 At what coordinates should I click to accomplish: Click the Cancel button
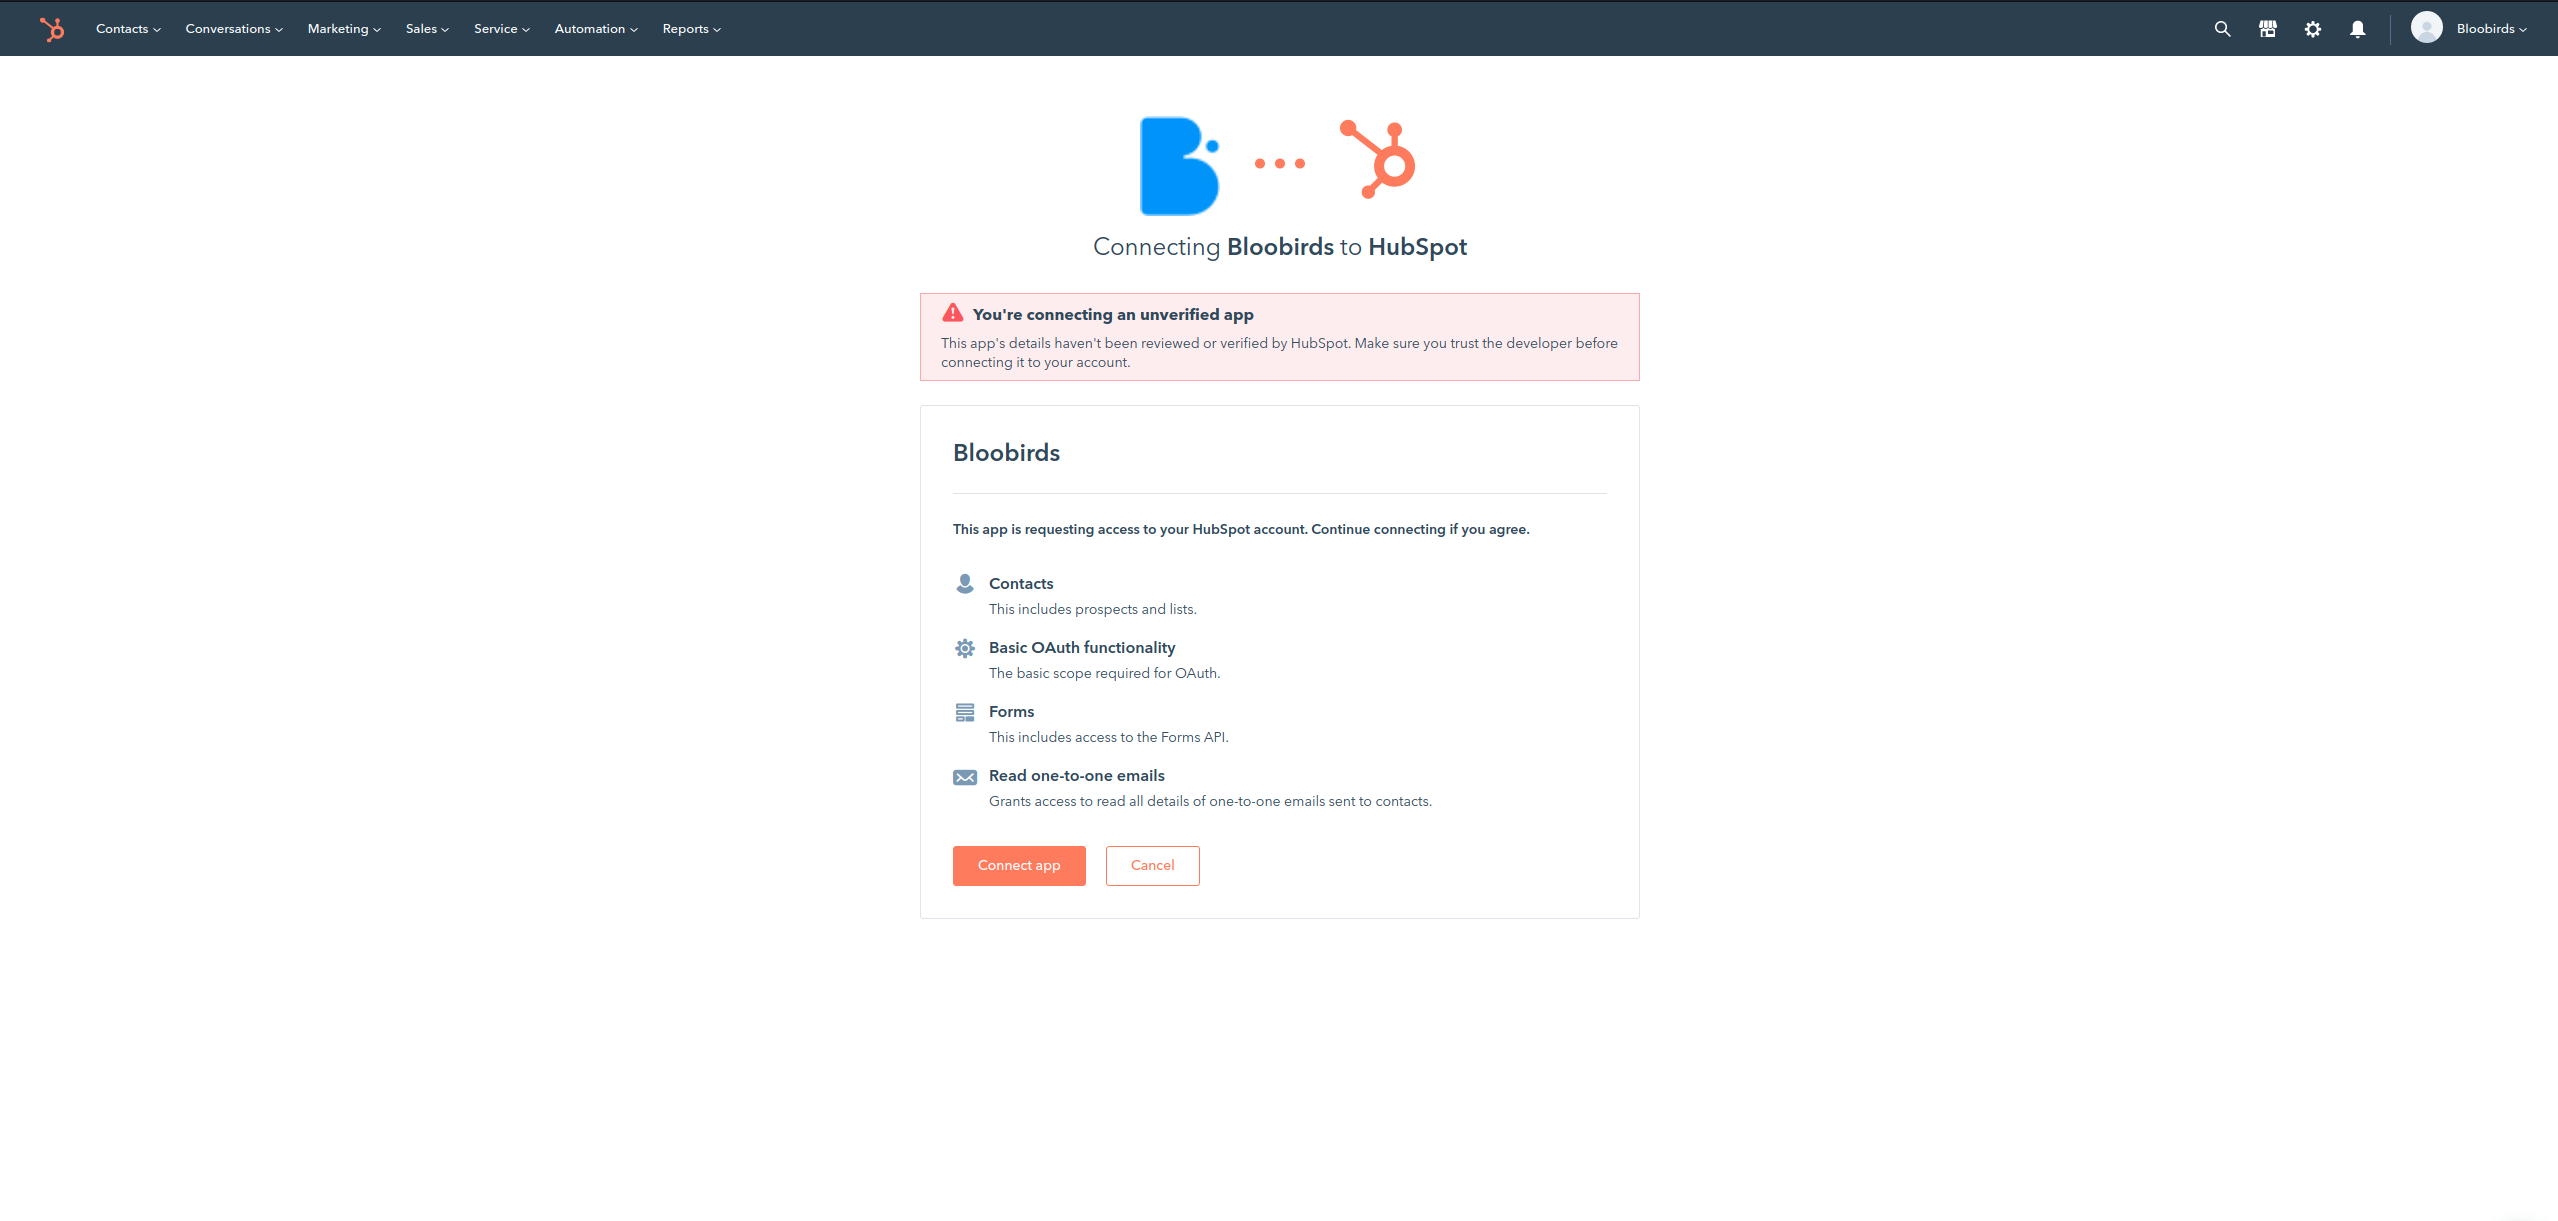(x=1152, y=865)
